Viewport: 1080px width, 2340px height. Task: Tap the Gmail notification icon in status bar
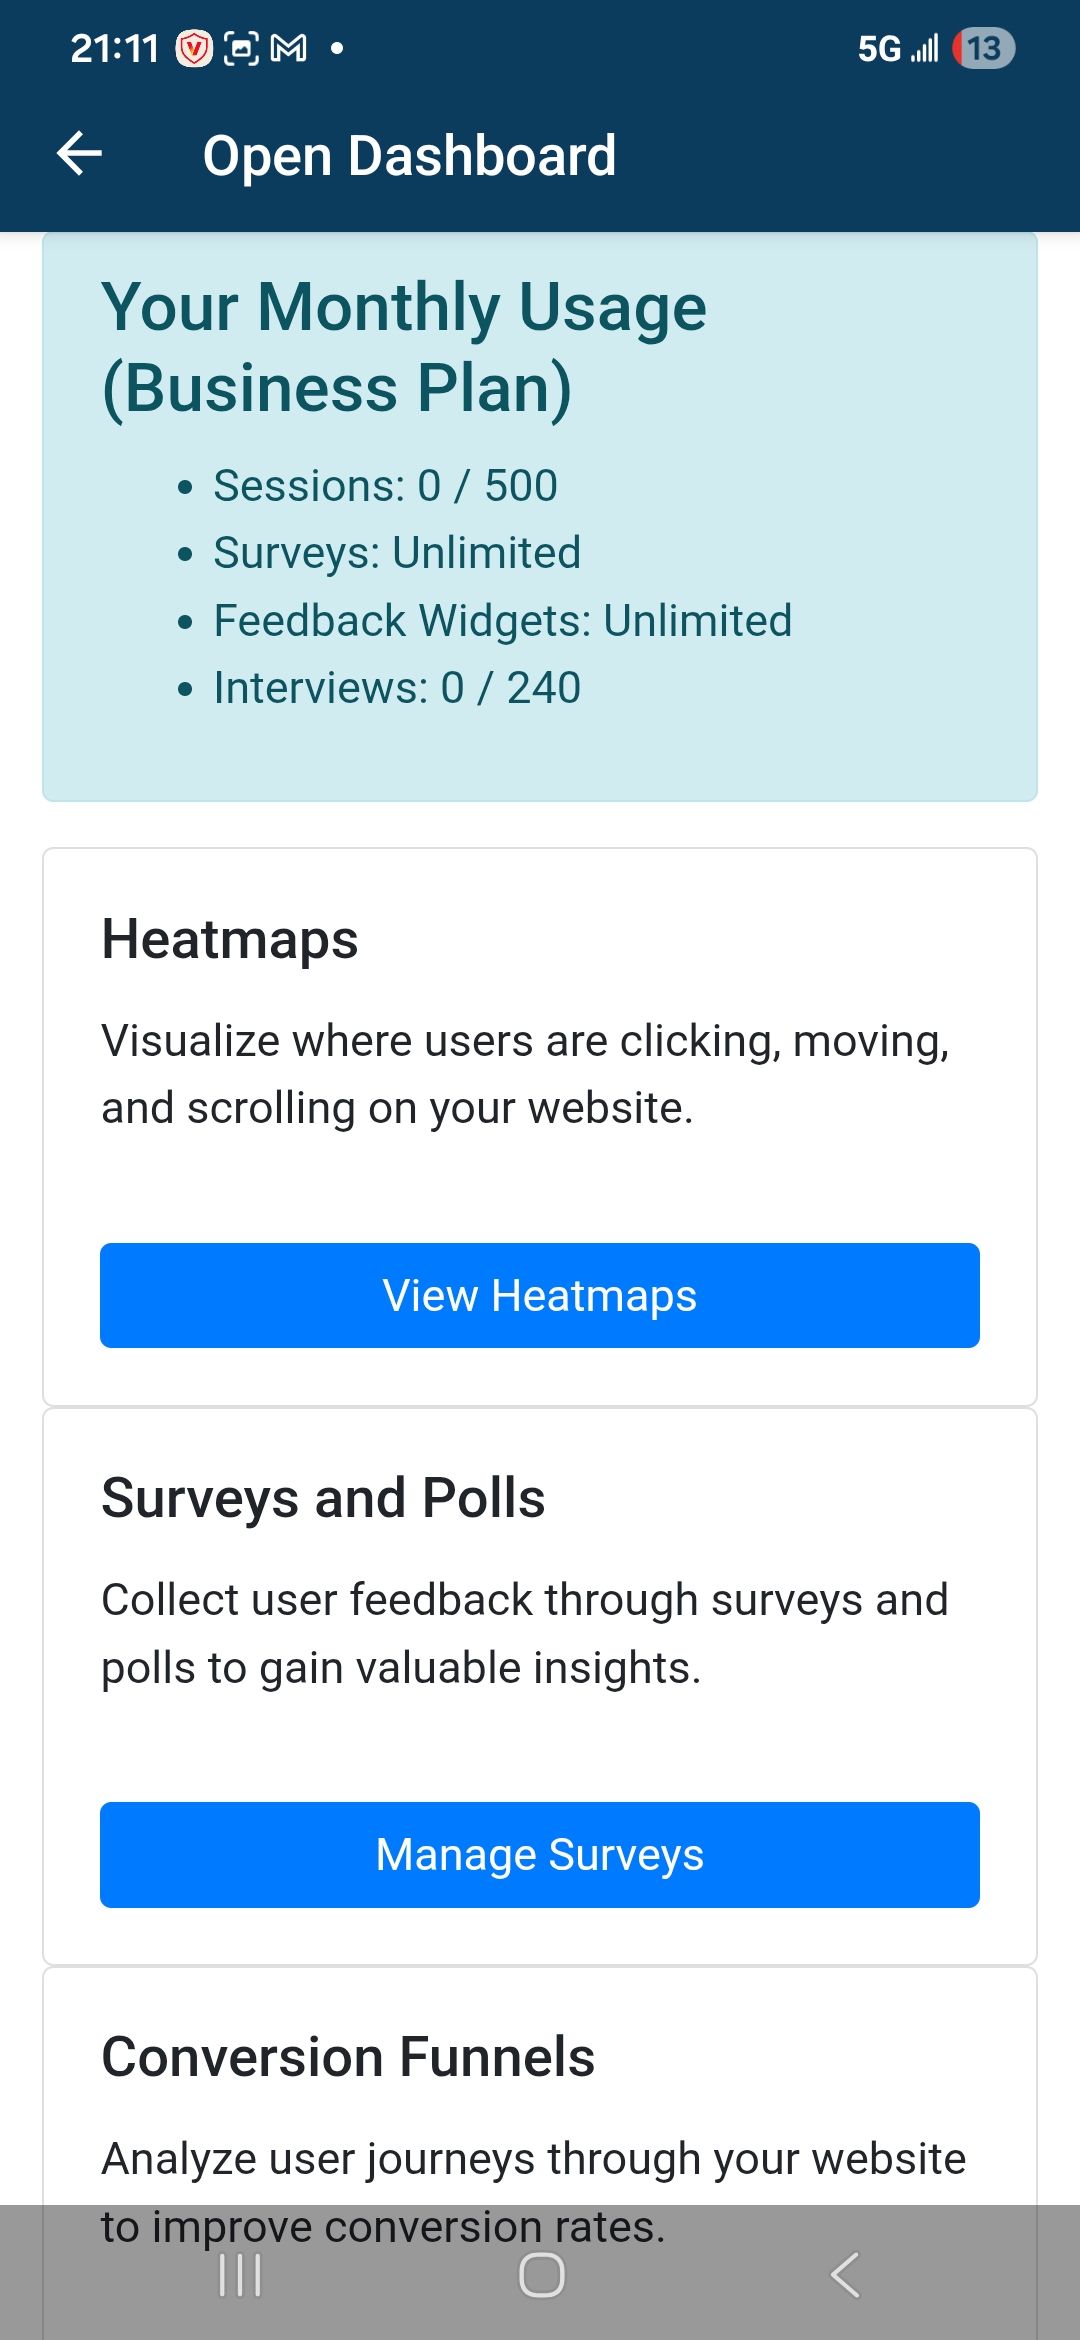pos(289,47)
